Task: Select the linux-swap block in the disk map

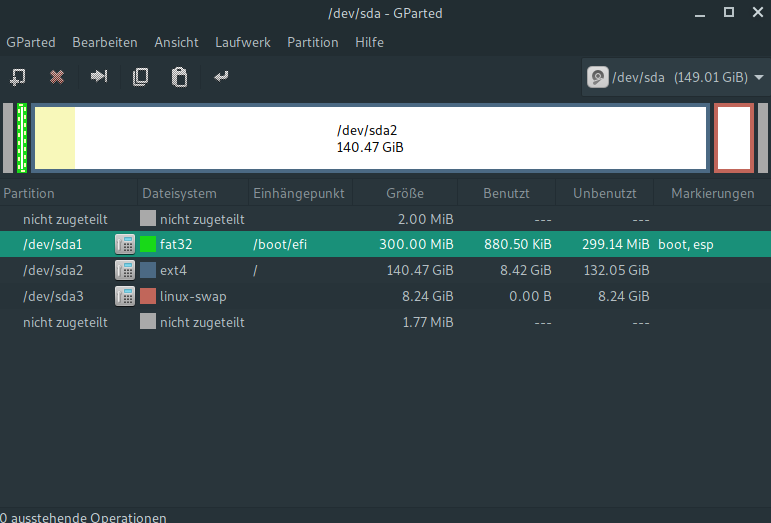Action: pos(733,138)
